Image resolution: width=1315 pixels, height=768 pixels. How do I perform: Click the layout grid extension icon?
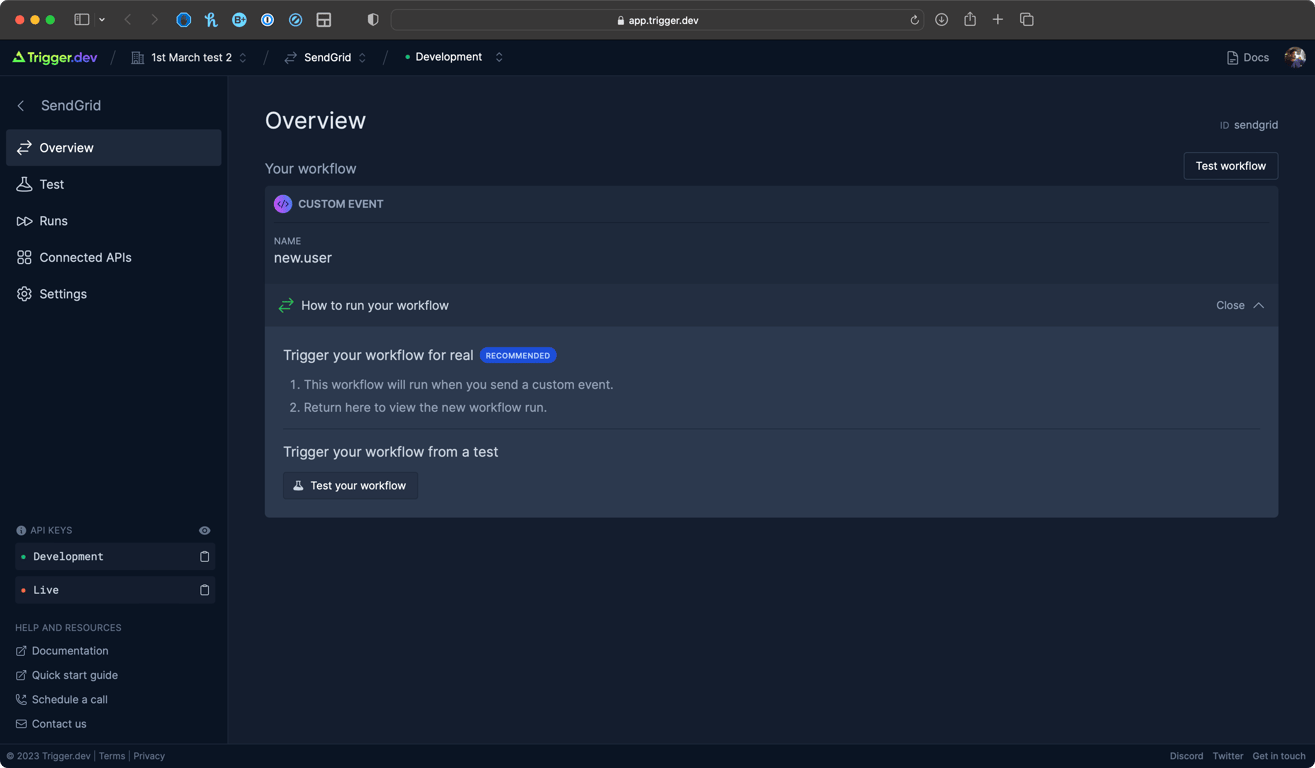(x=323, y=20)
